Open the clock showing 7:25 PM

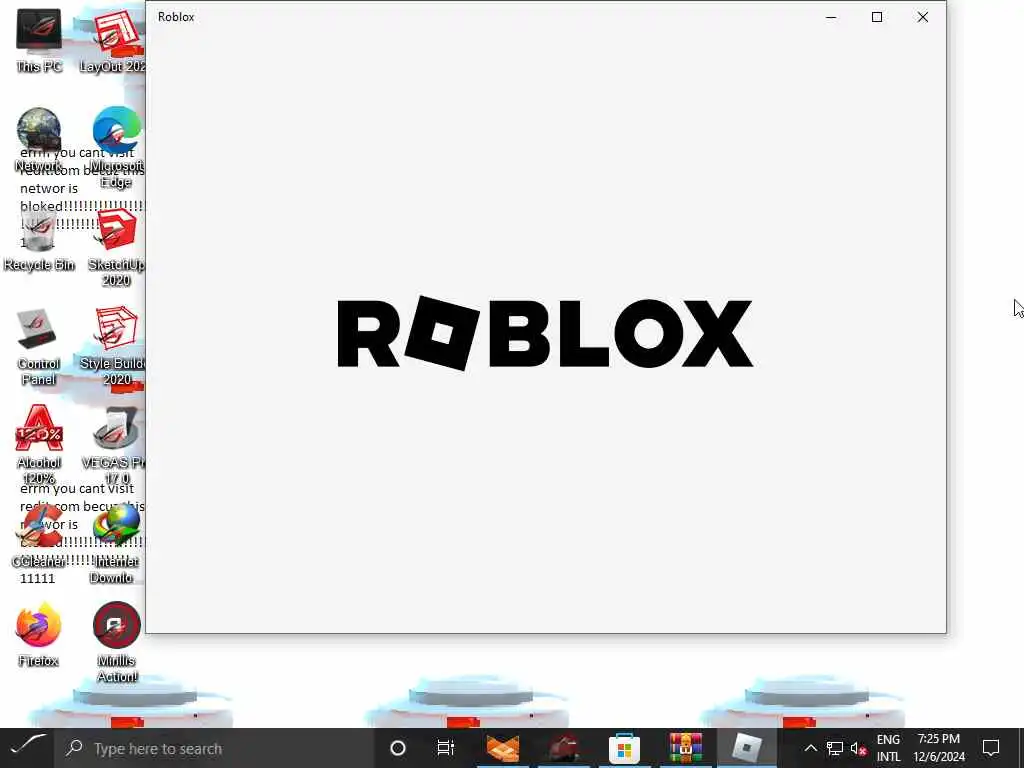[x=938, y=748]
